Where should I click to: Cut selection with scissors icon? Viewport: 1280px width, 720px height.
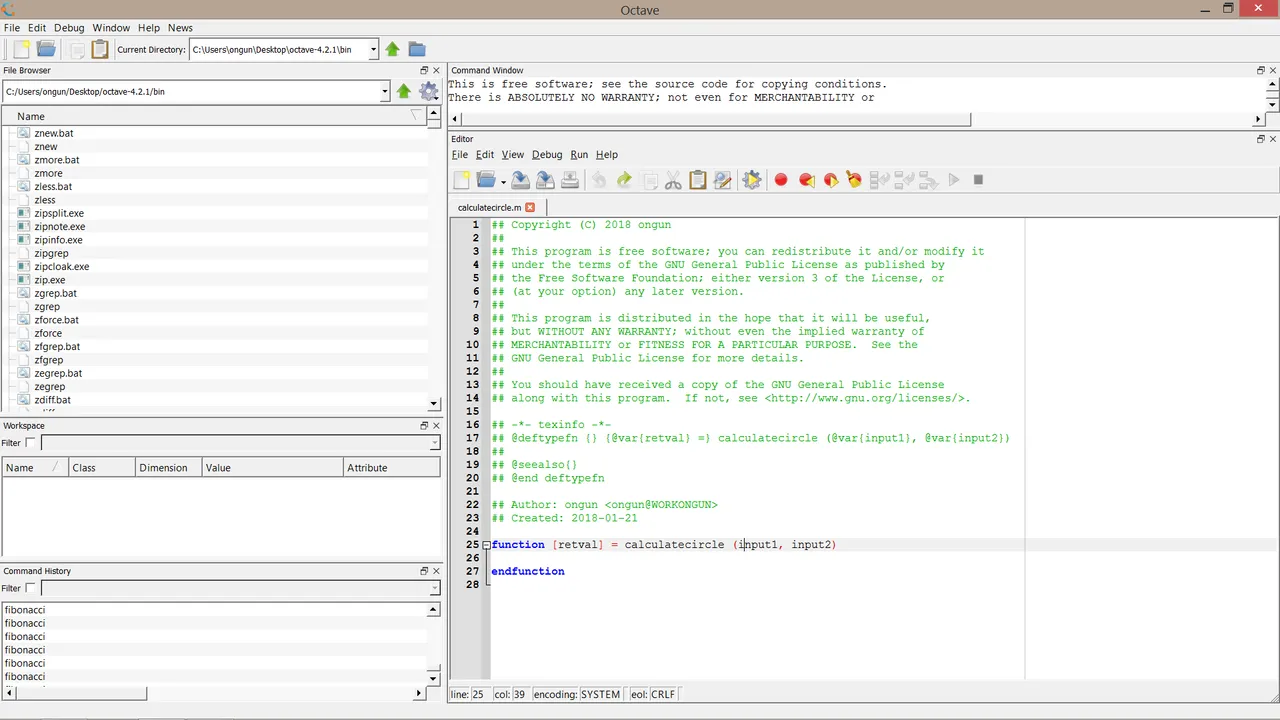point(673,180)
